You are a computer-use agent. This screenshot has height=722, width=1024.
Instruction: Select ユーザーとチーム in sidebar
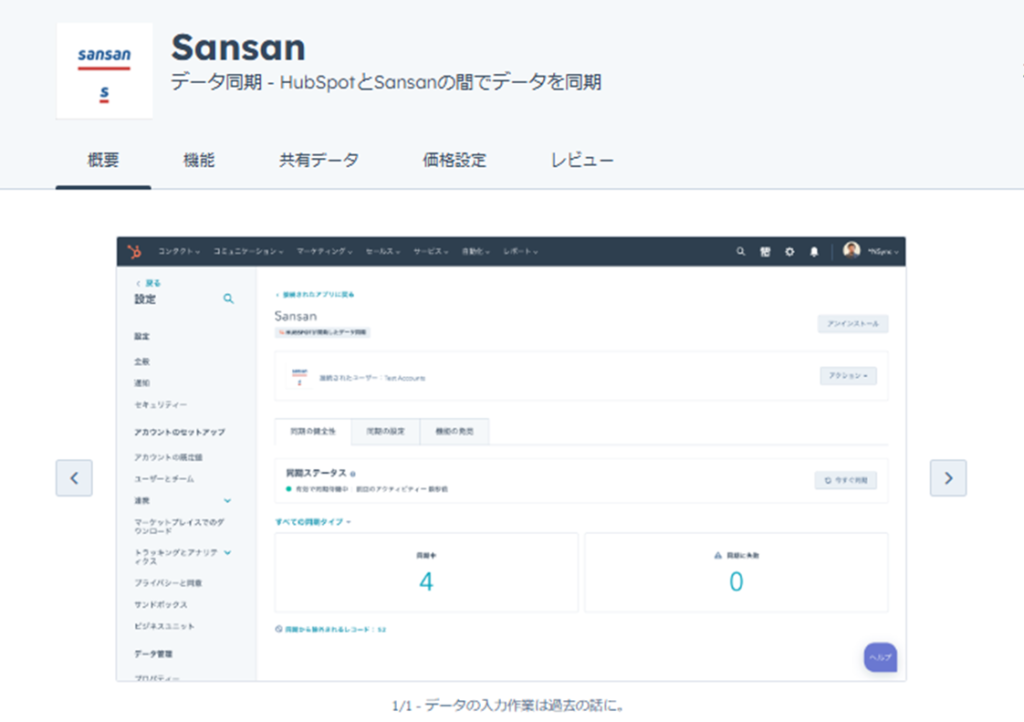164,479
